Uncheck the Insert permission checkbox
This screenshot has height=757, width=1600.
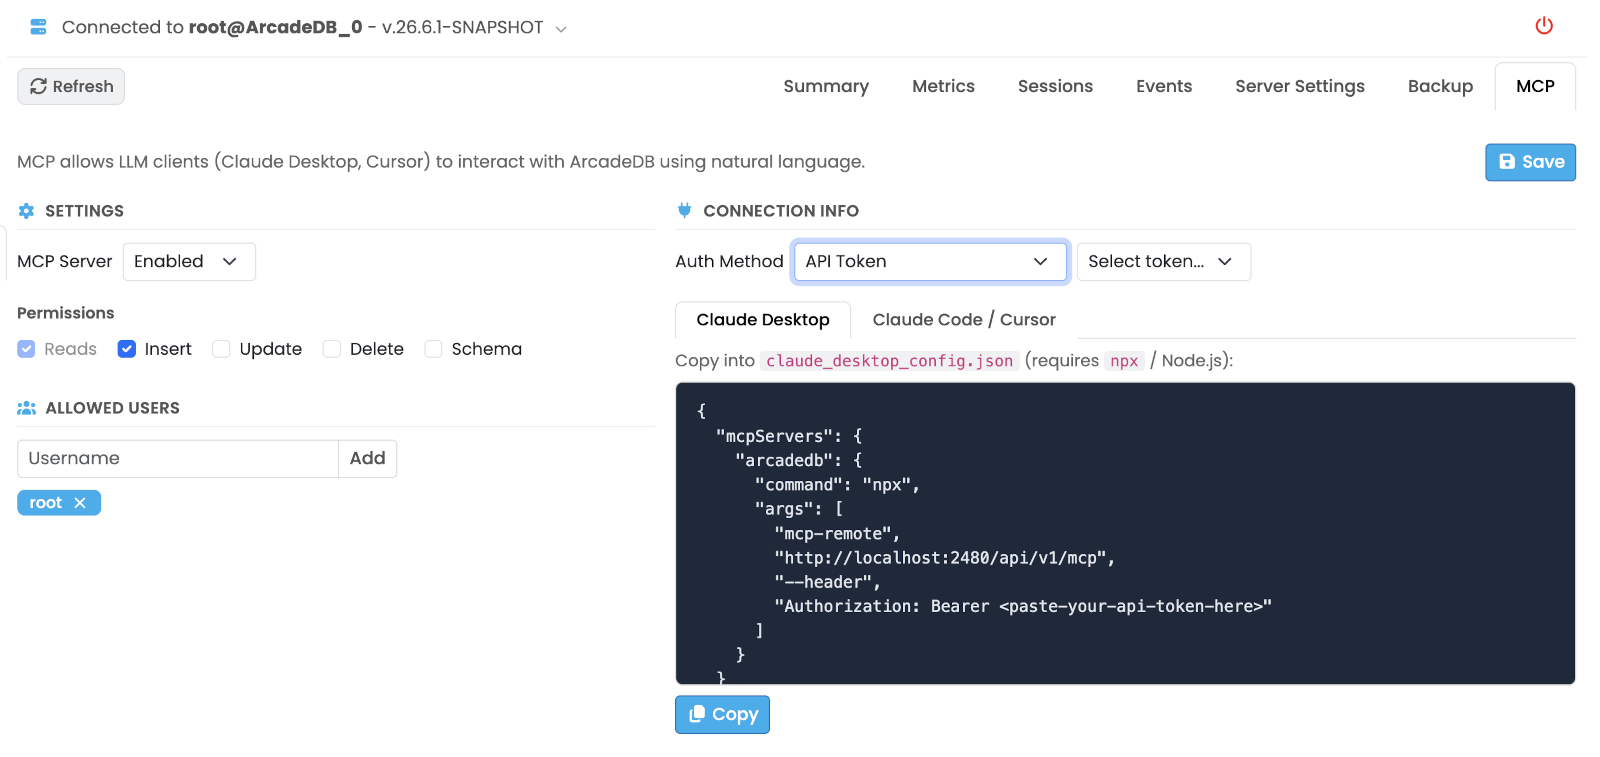click(x=127, y=349)
